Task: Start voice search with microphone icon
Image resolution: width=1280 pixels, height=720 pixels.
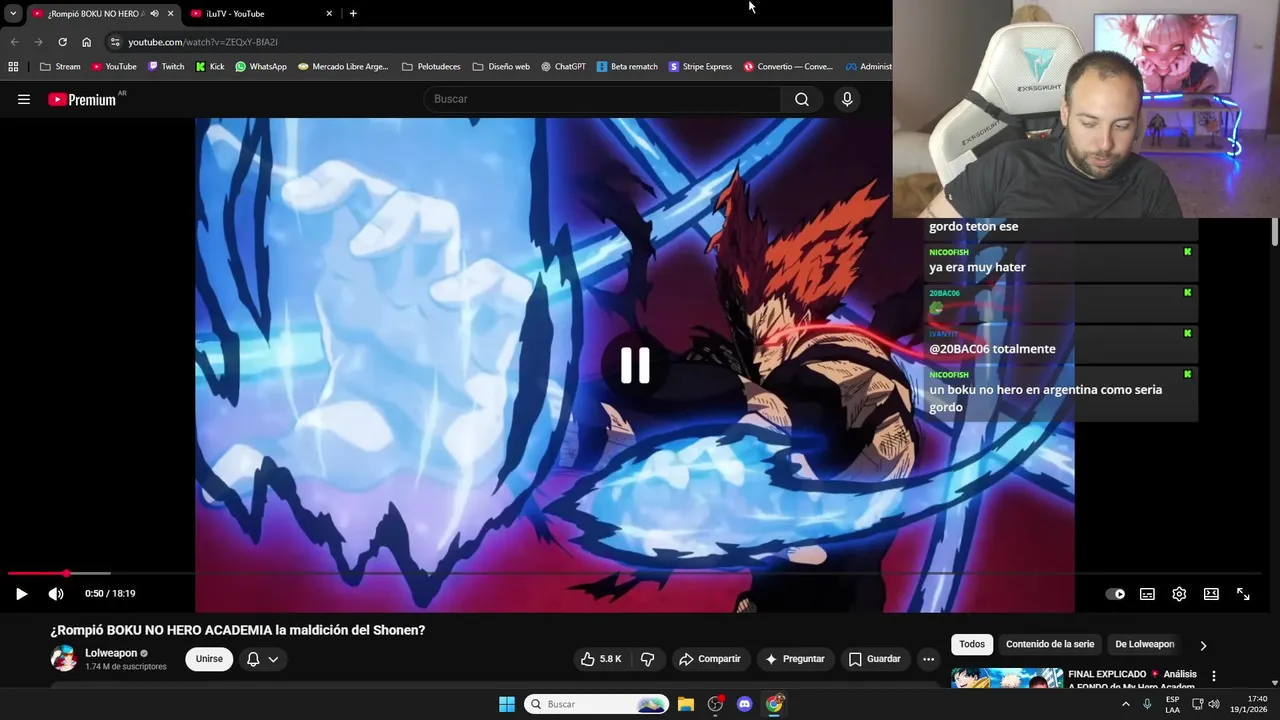Action: [847, 99]
